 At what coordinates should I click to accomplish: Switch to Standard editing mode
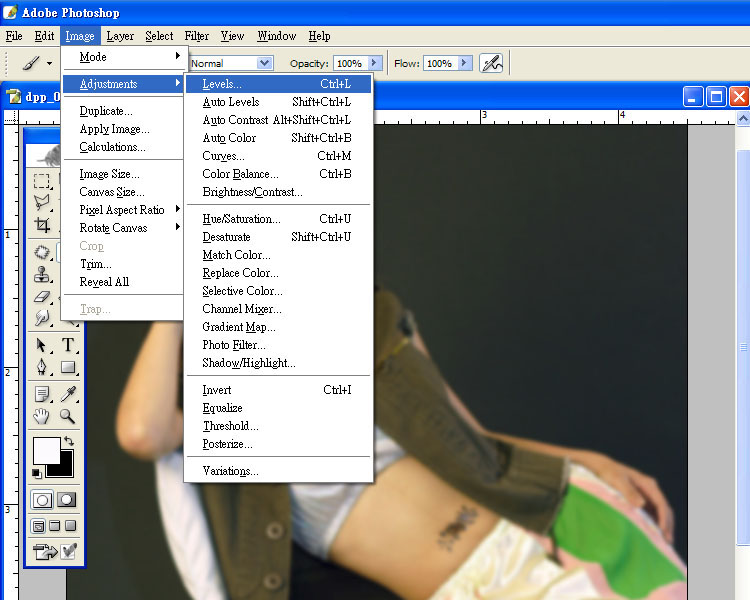pyautogui.click(x=42, y=499)
